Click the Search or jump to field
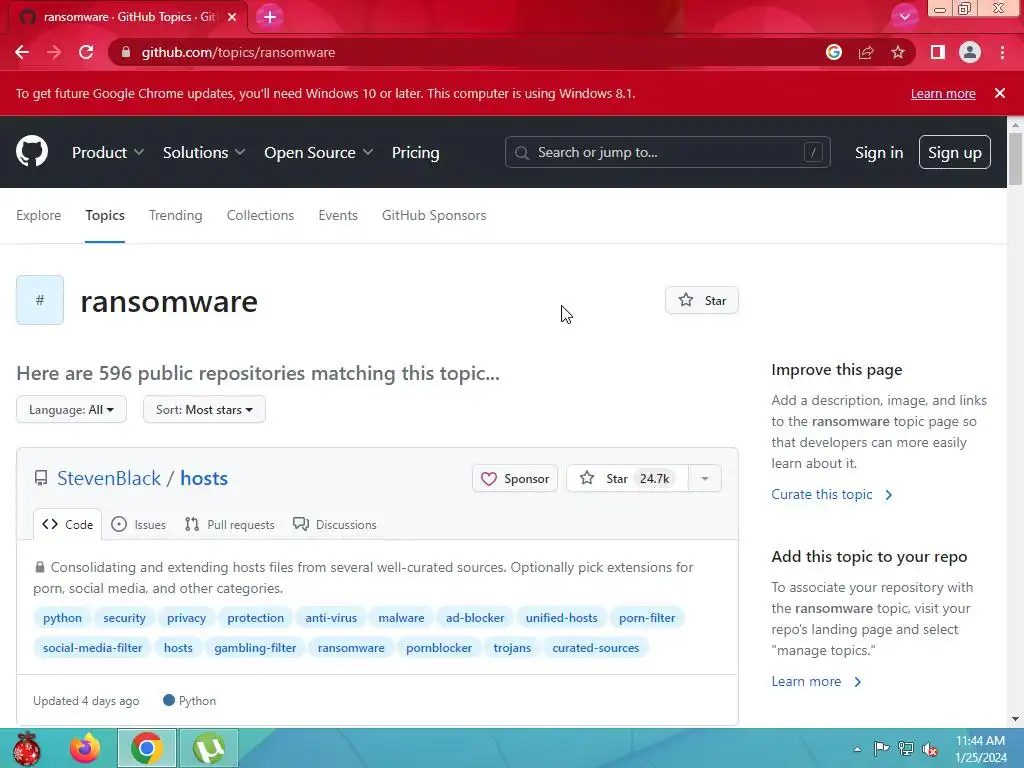The height and width of the screenshot is (768, 1024). [667, 152]
